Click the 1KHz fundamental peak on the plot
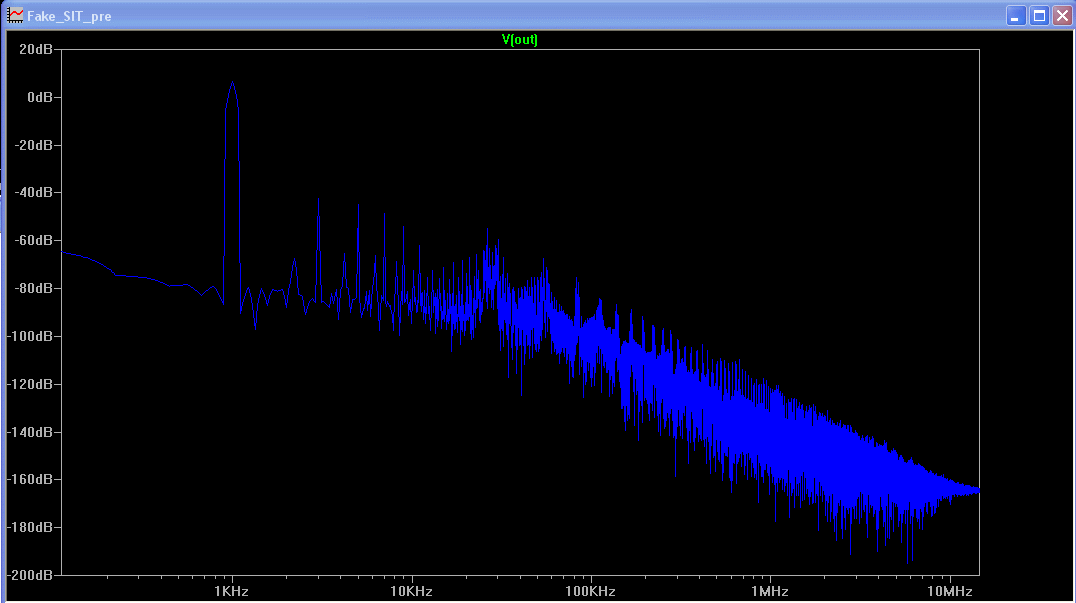The image size is (1076, 603). (233, 84)
